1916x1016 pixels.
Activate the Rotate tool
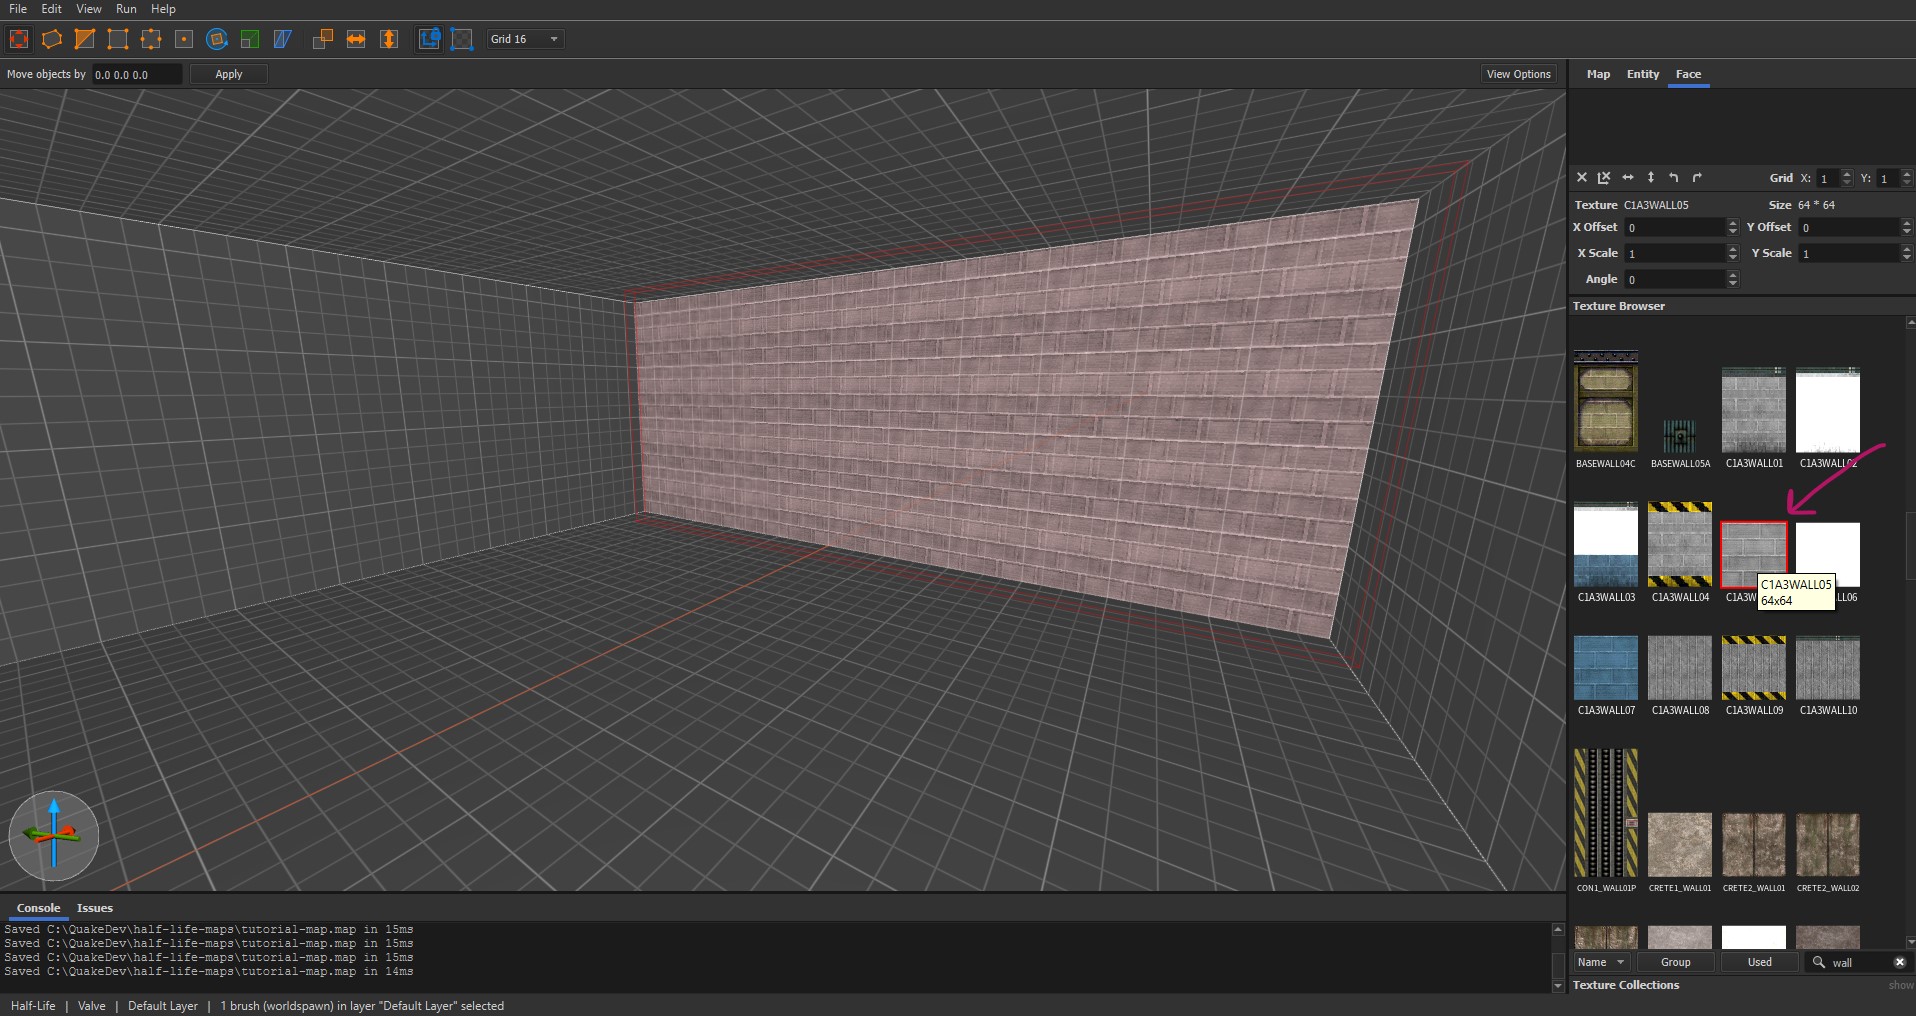217,39
